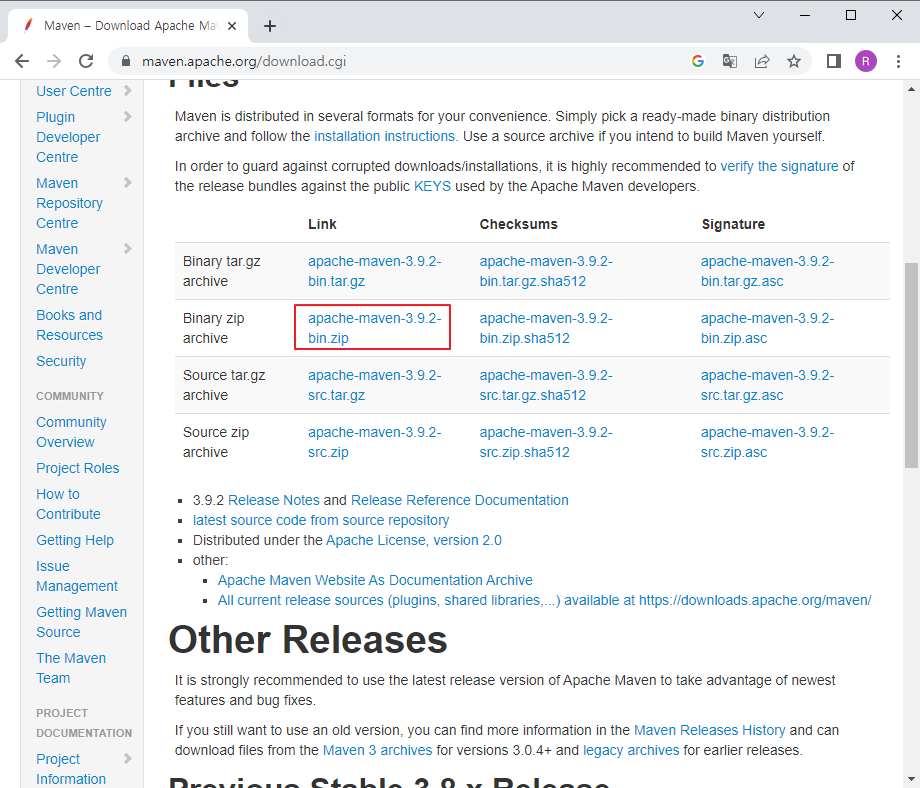Share this page icon
The height and width of the screenshot is (788, 920).
tap(762, 61)
